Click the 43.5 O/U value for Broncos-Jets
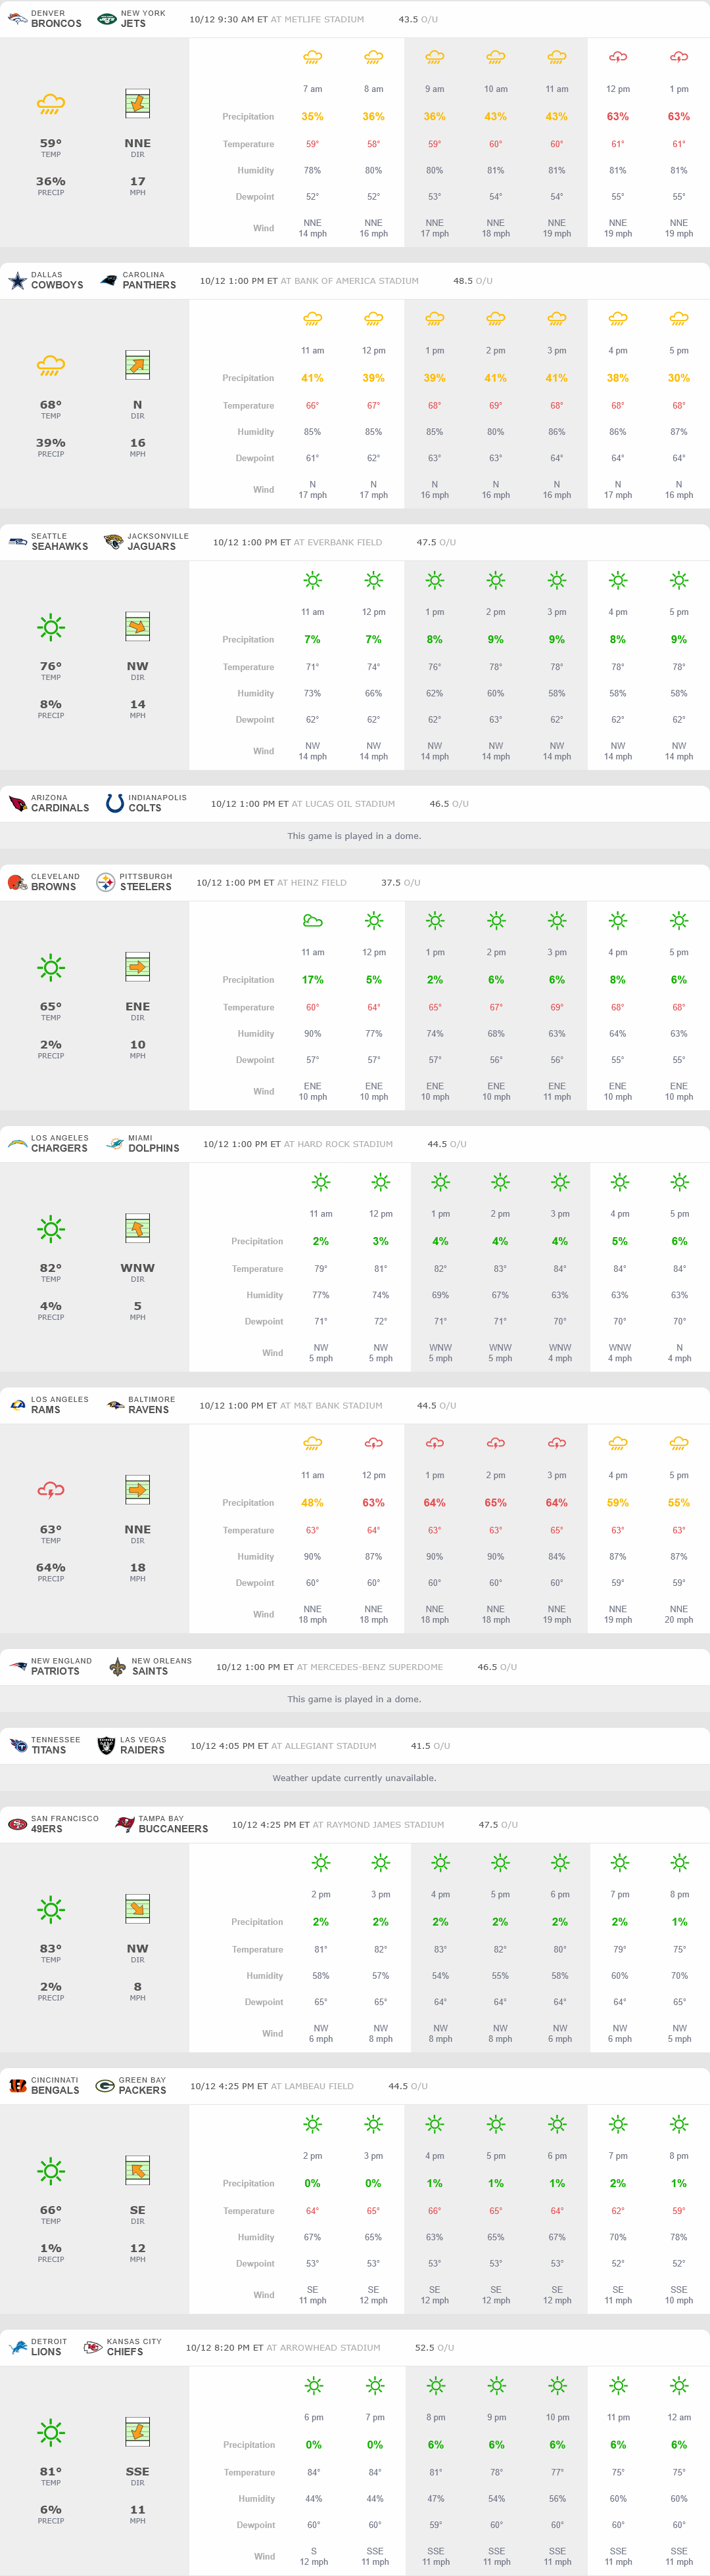This screenshot has height=2576, width=710. pyautogui.click(x=418, y=20)
